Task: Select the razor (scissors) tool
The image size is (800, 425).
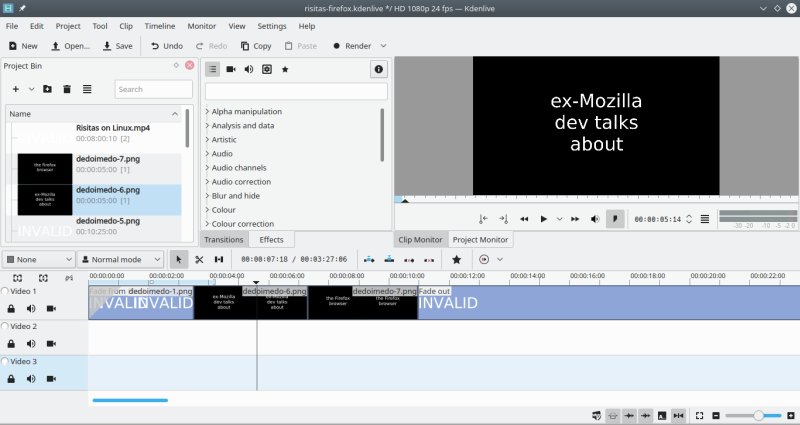Action: coord(199,259)
